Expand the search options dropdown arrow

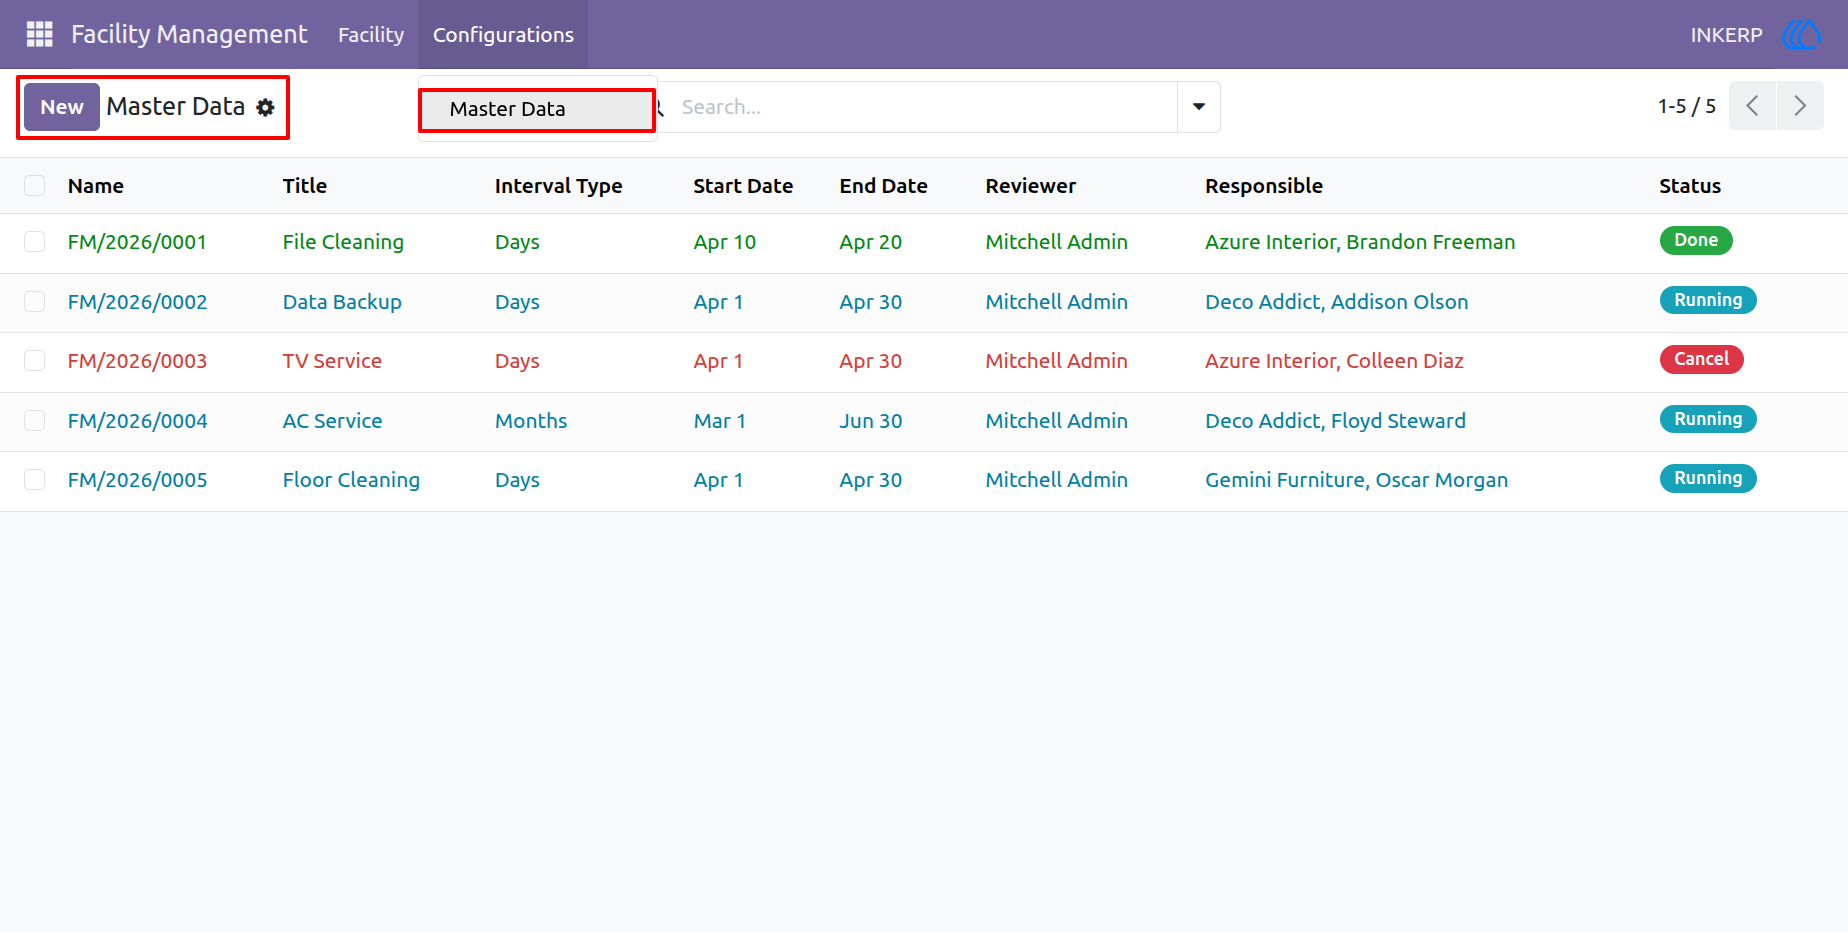pos(1199,107)
